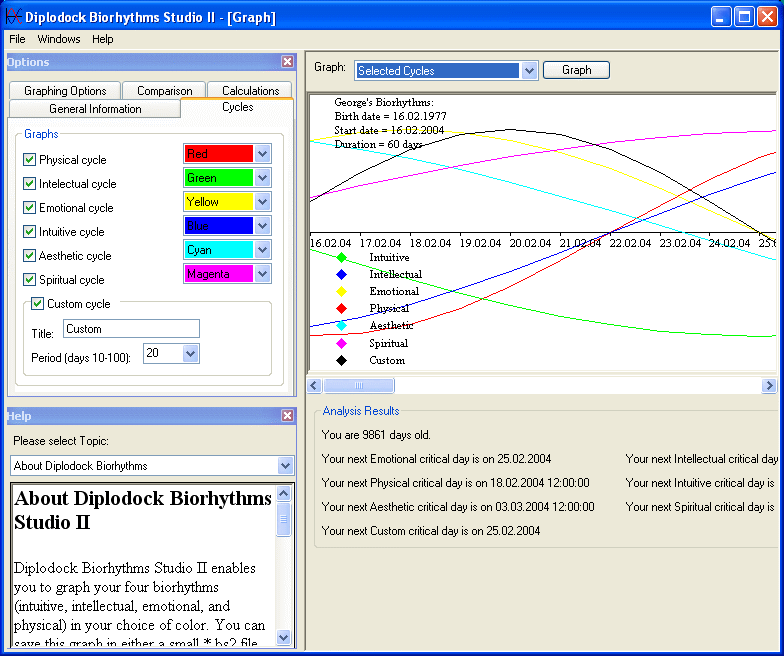
Task: Click the Diplodock app icon in title bar
Action: tap(14, 17)
